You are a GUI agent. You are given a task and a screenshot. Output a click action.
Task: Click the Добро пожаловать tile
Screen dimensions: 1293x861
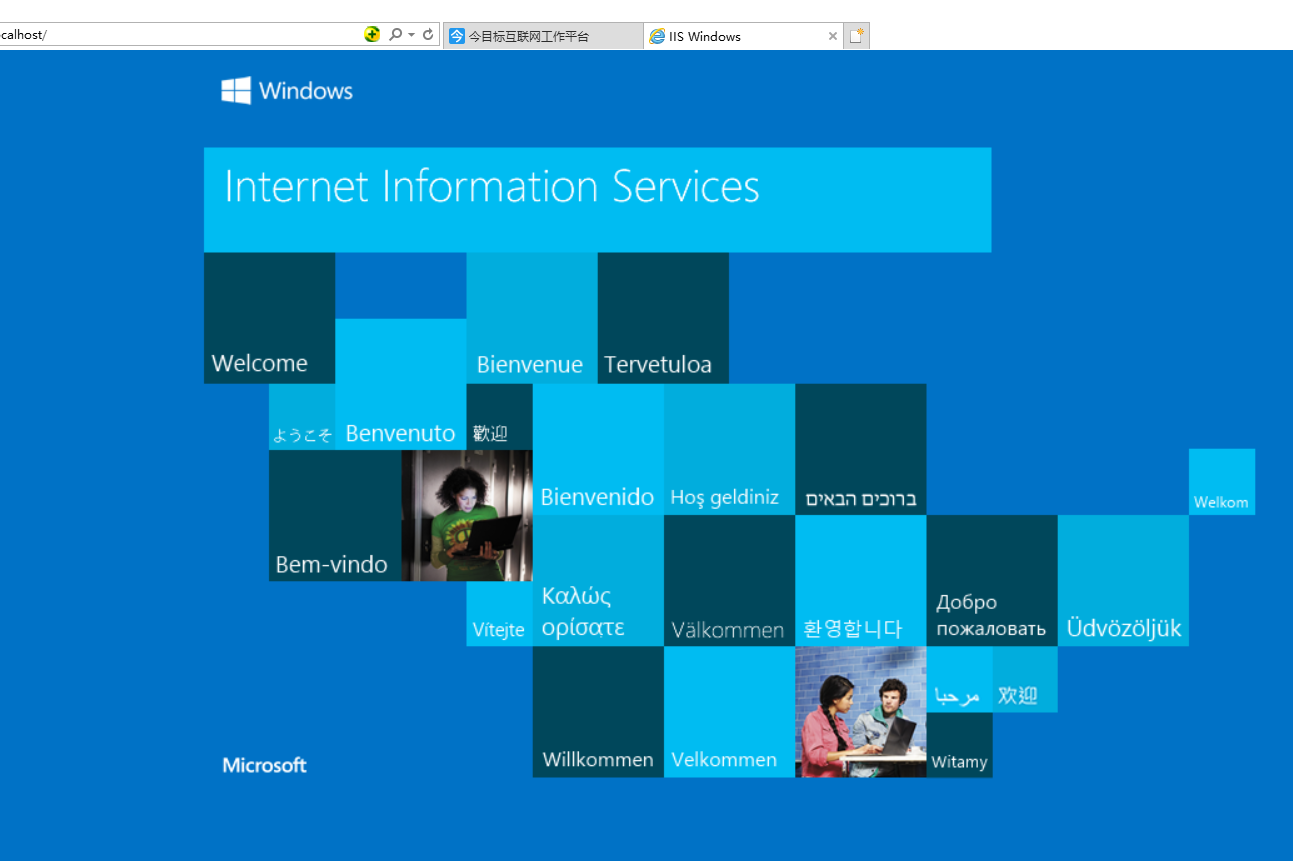click(x=992, y=581)
